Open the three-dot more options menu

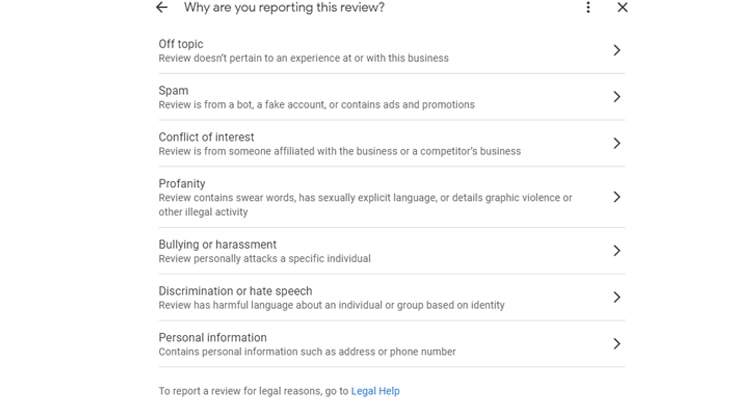[x=588, y=8]
